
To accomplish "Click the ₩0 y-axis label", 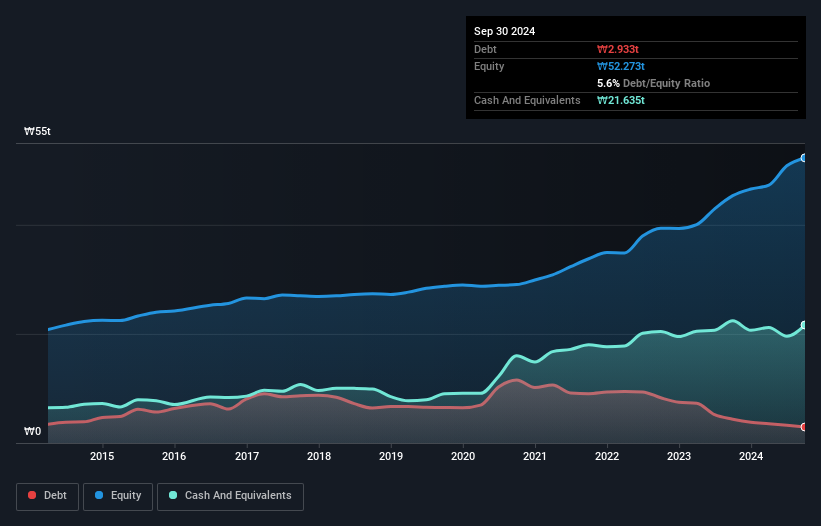I will (x=32, y=431).
